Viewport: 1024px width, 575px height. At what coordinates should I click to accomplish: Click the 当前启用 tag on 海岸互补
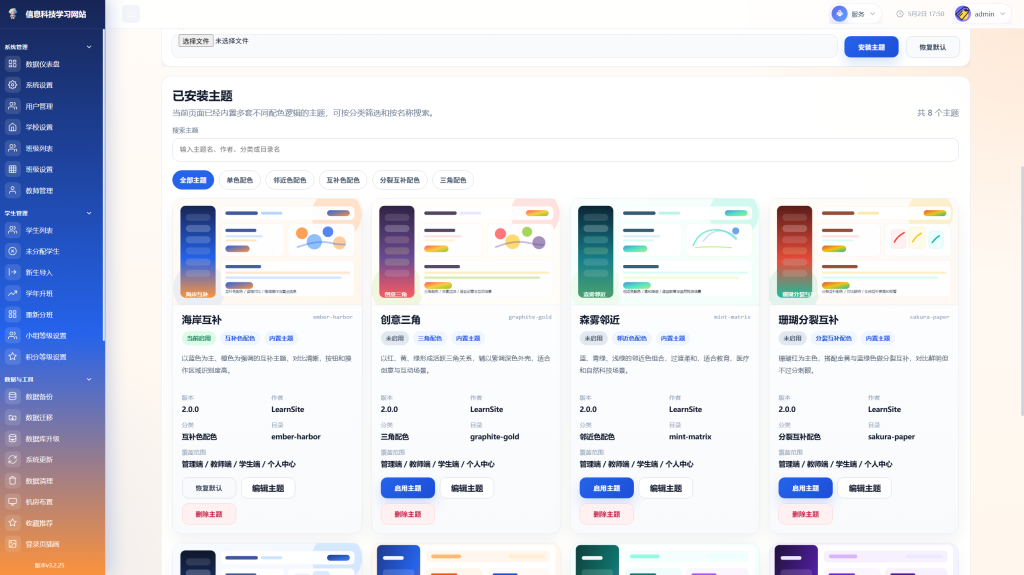click(199, 338)
